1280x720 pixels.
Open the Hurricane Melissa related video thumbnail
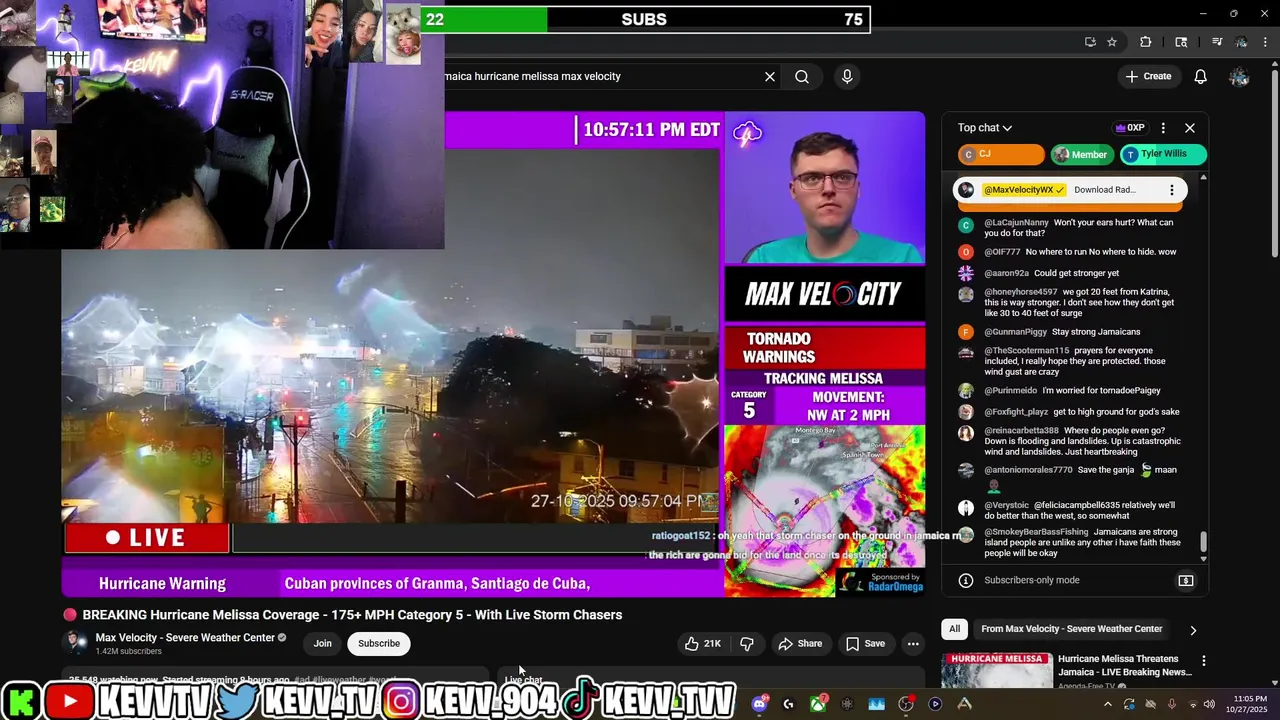point(997,671)
